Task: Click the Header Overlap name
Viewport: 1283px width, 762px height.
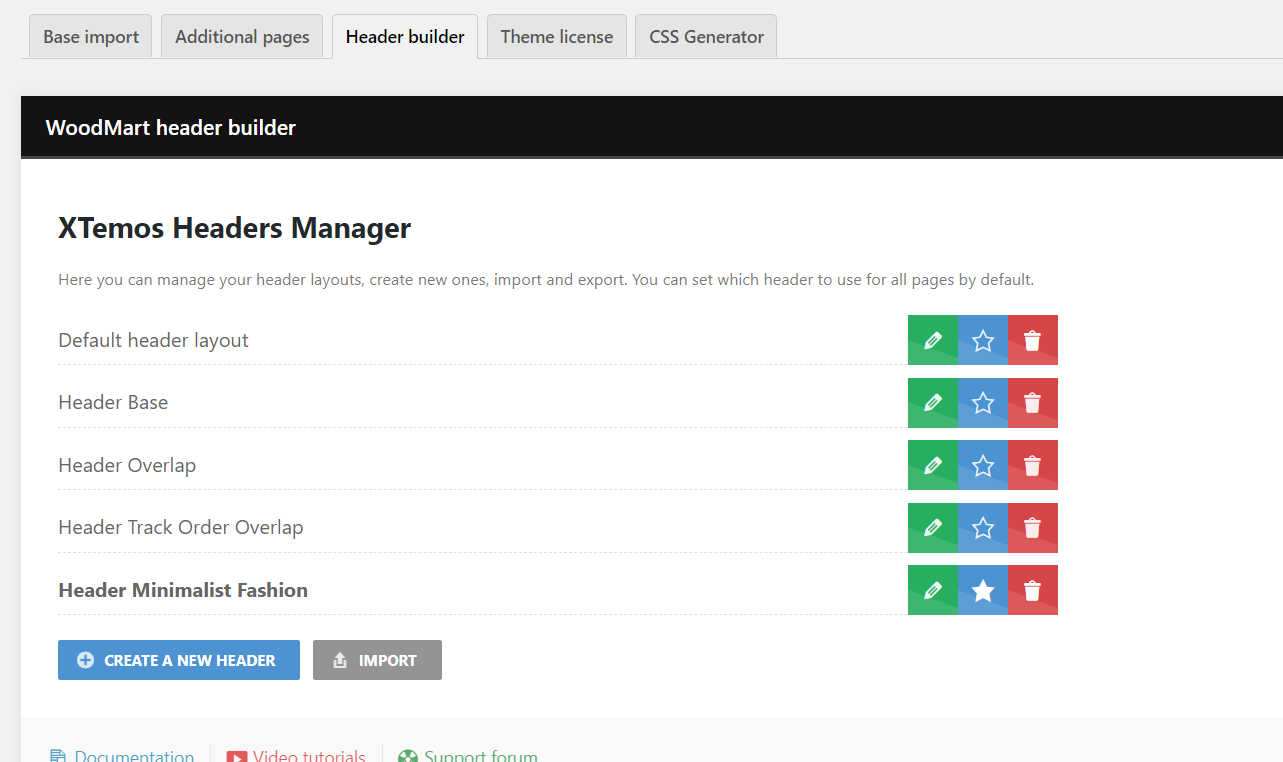Action: click(127, 465)
